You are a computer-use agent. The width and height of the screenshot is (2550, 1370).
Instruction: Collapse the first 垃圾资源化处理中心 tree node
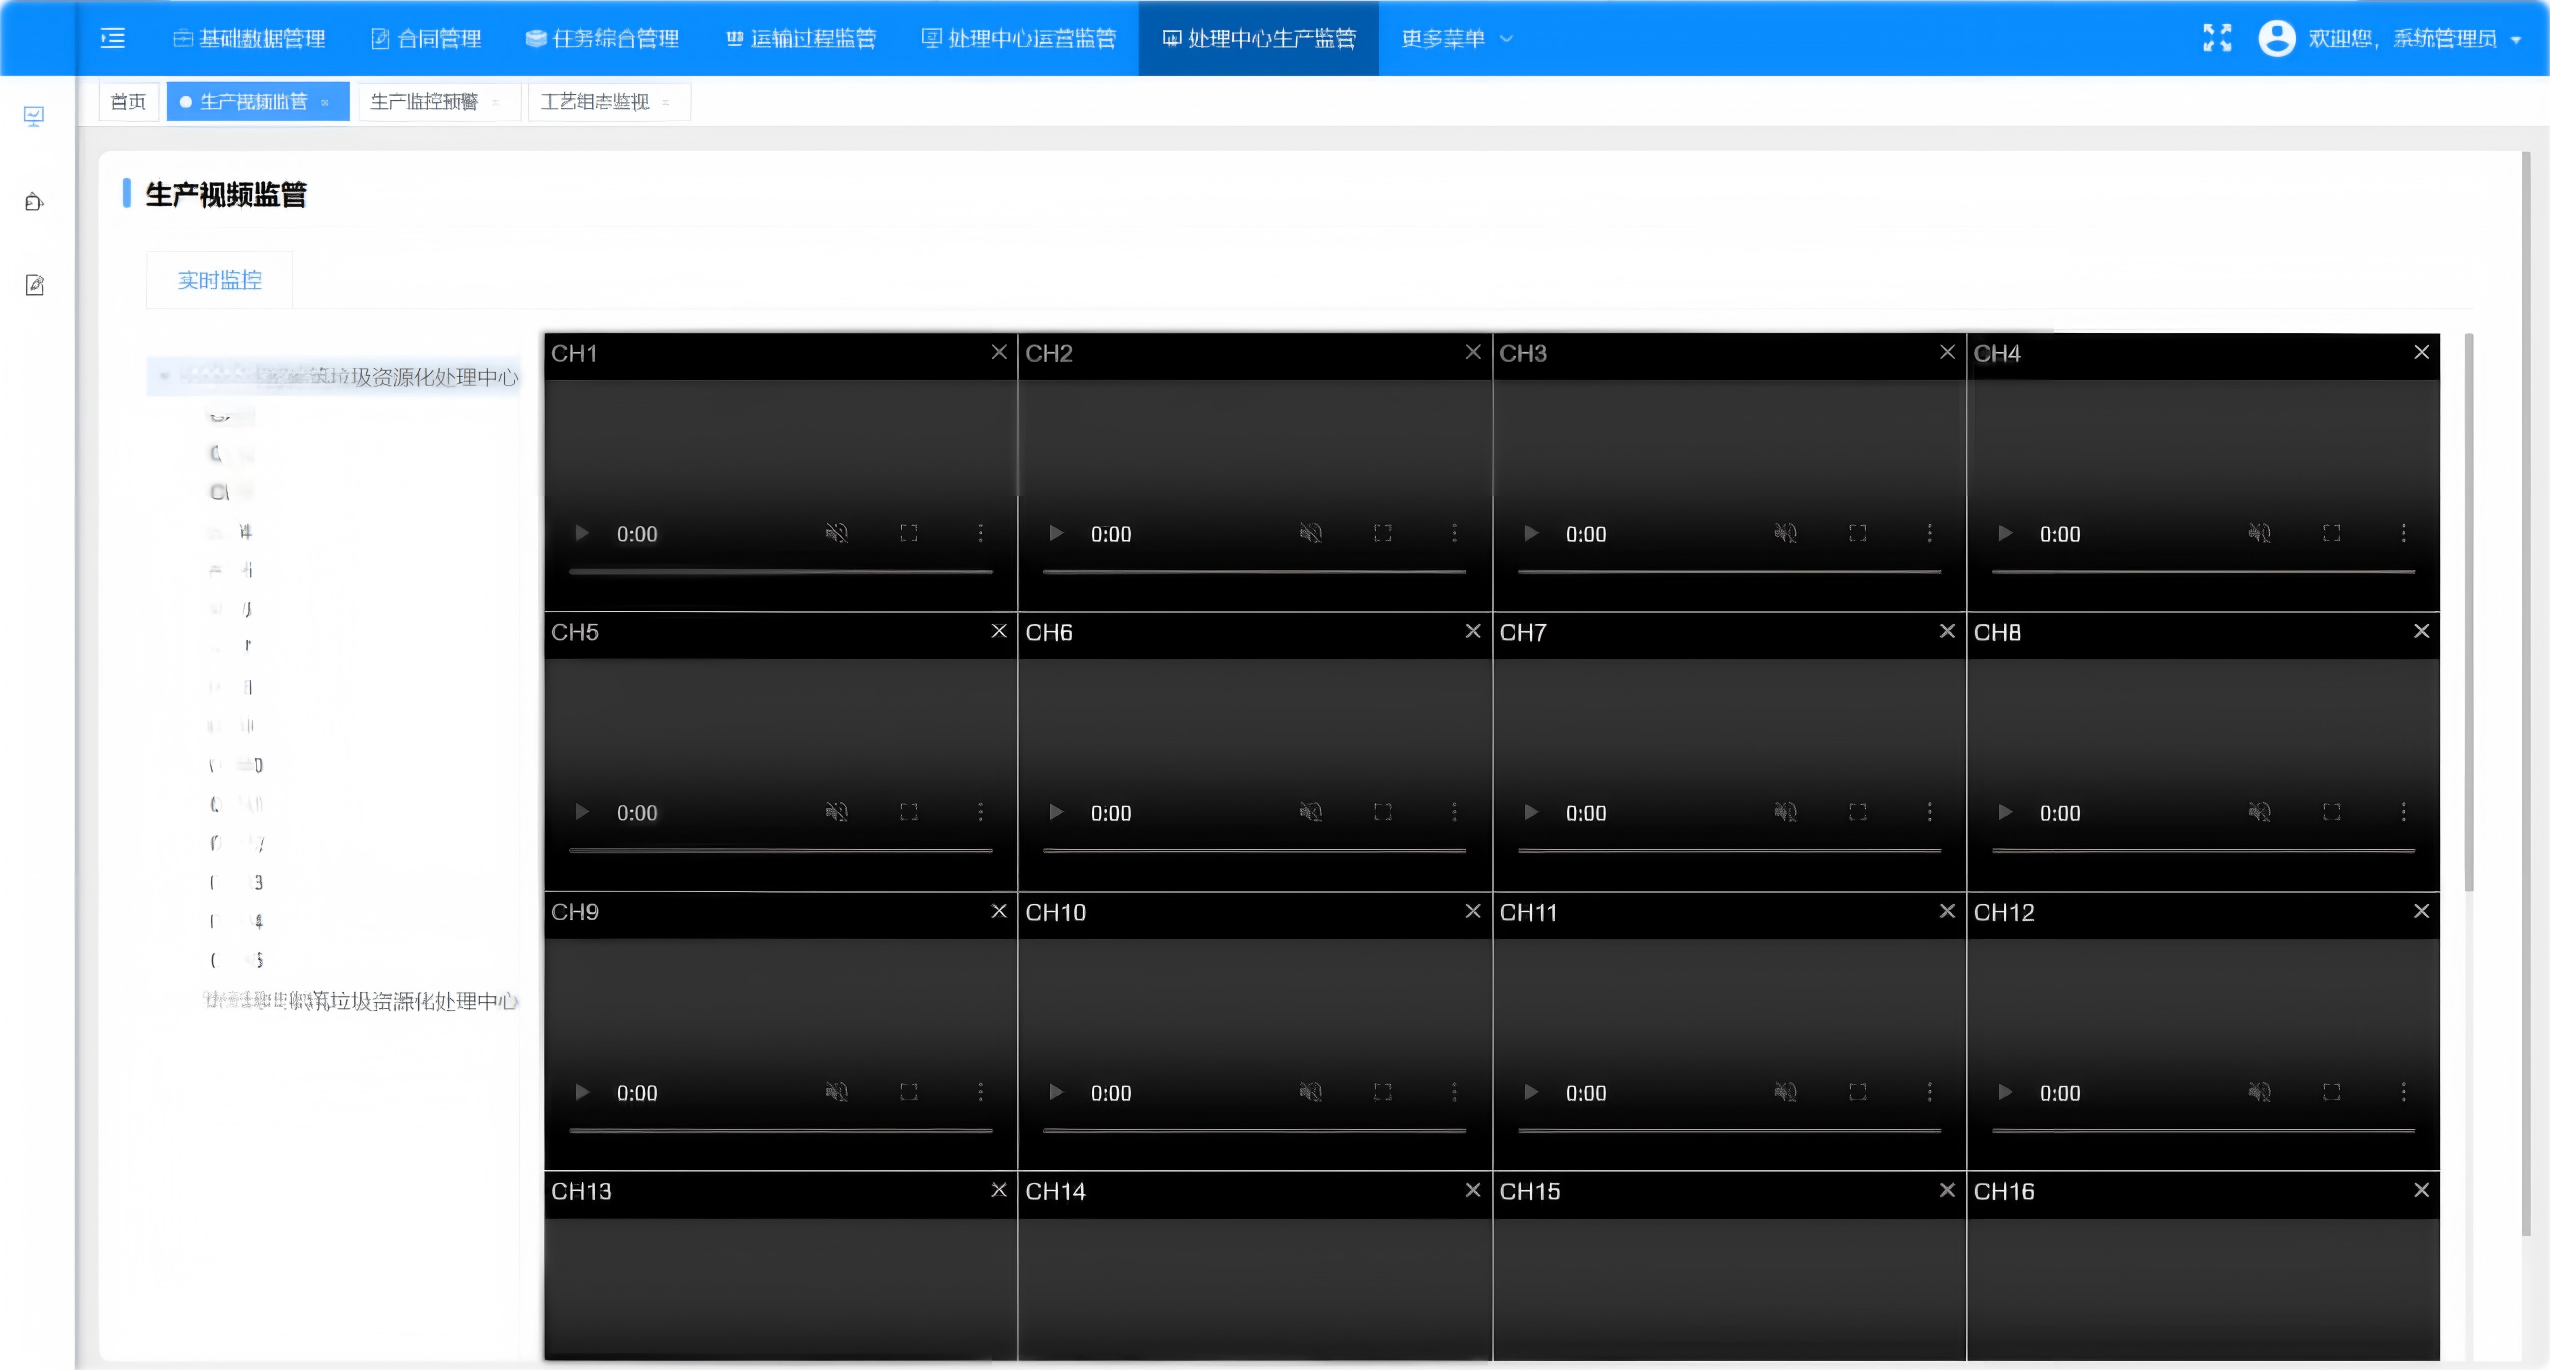(x=164, y=376)
